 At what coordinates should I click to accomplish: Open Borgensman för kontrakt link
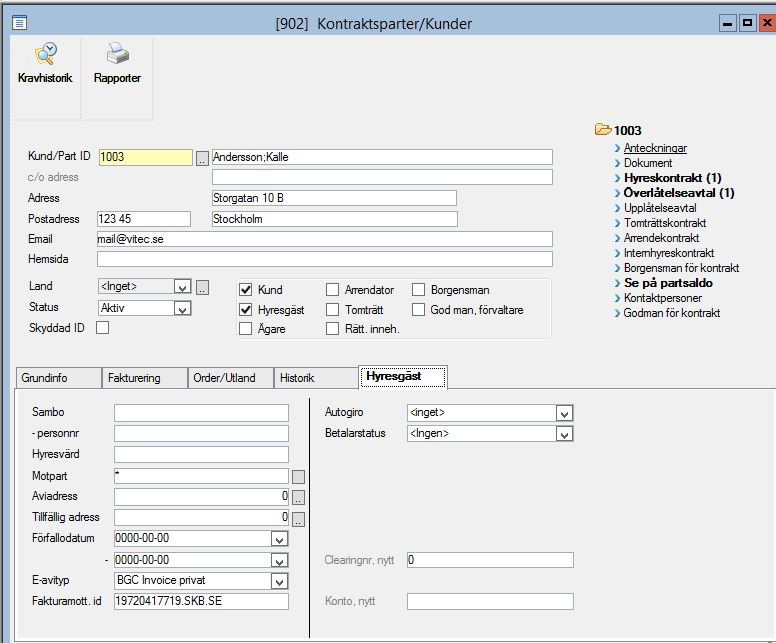pos(681,268)
